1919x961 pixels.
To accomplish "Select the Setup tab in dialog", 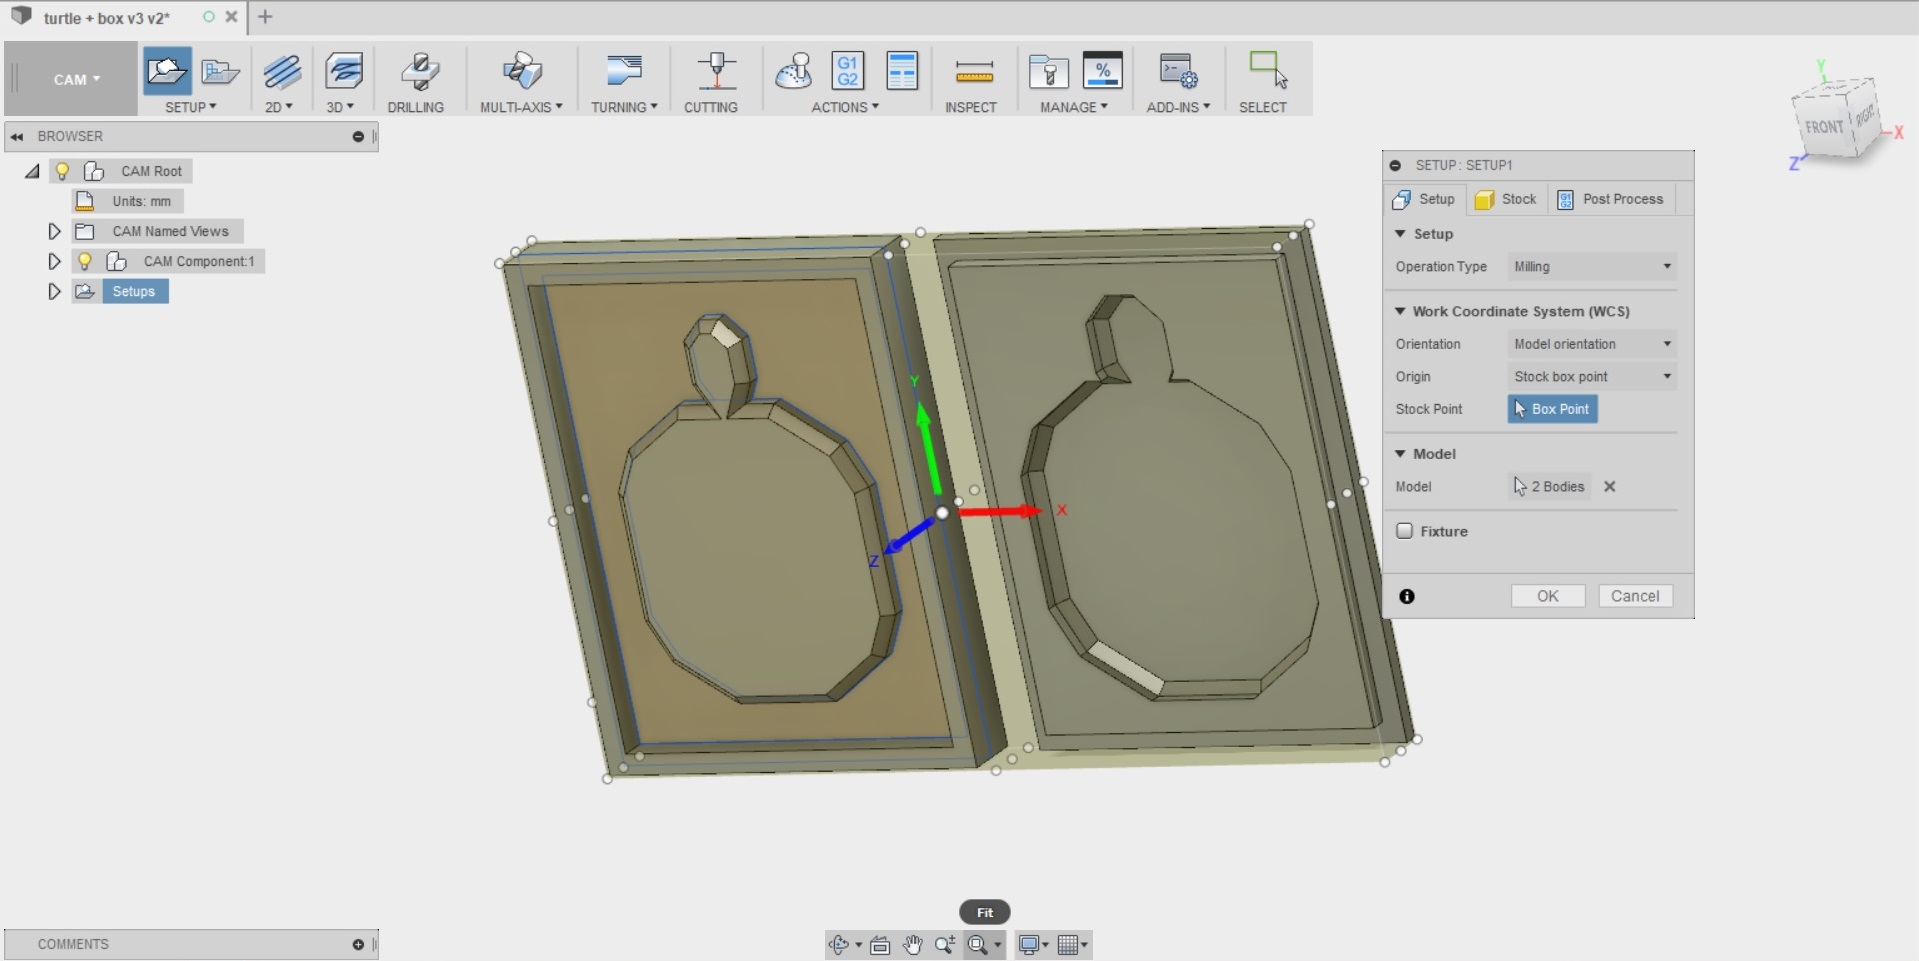I will click(x=1425, y=199).
